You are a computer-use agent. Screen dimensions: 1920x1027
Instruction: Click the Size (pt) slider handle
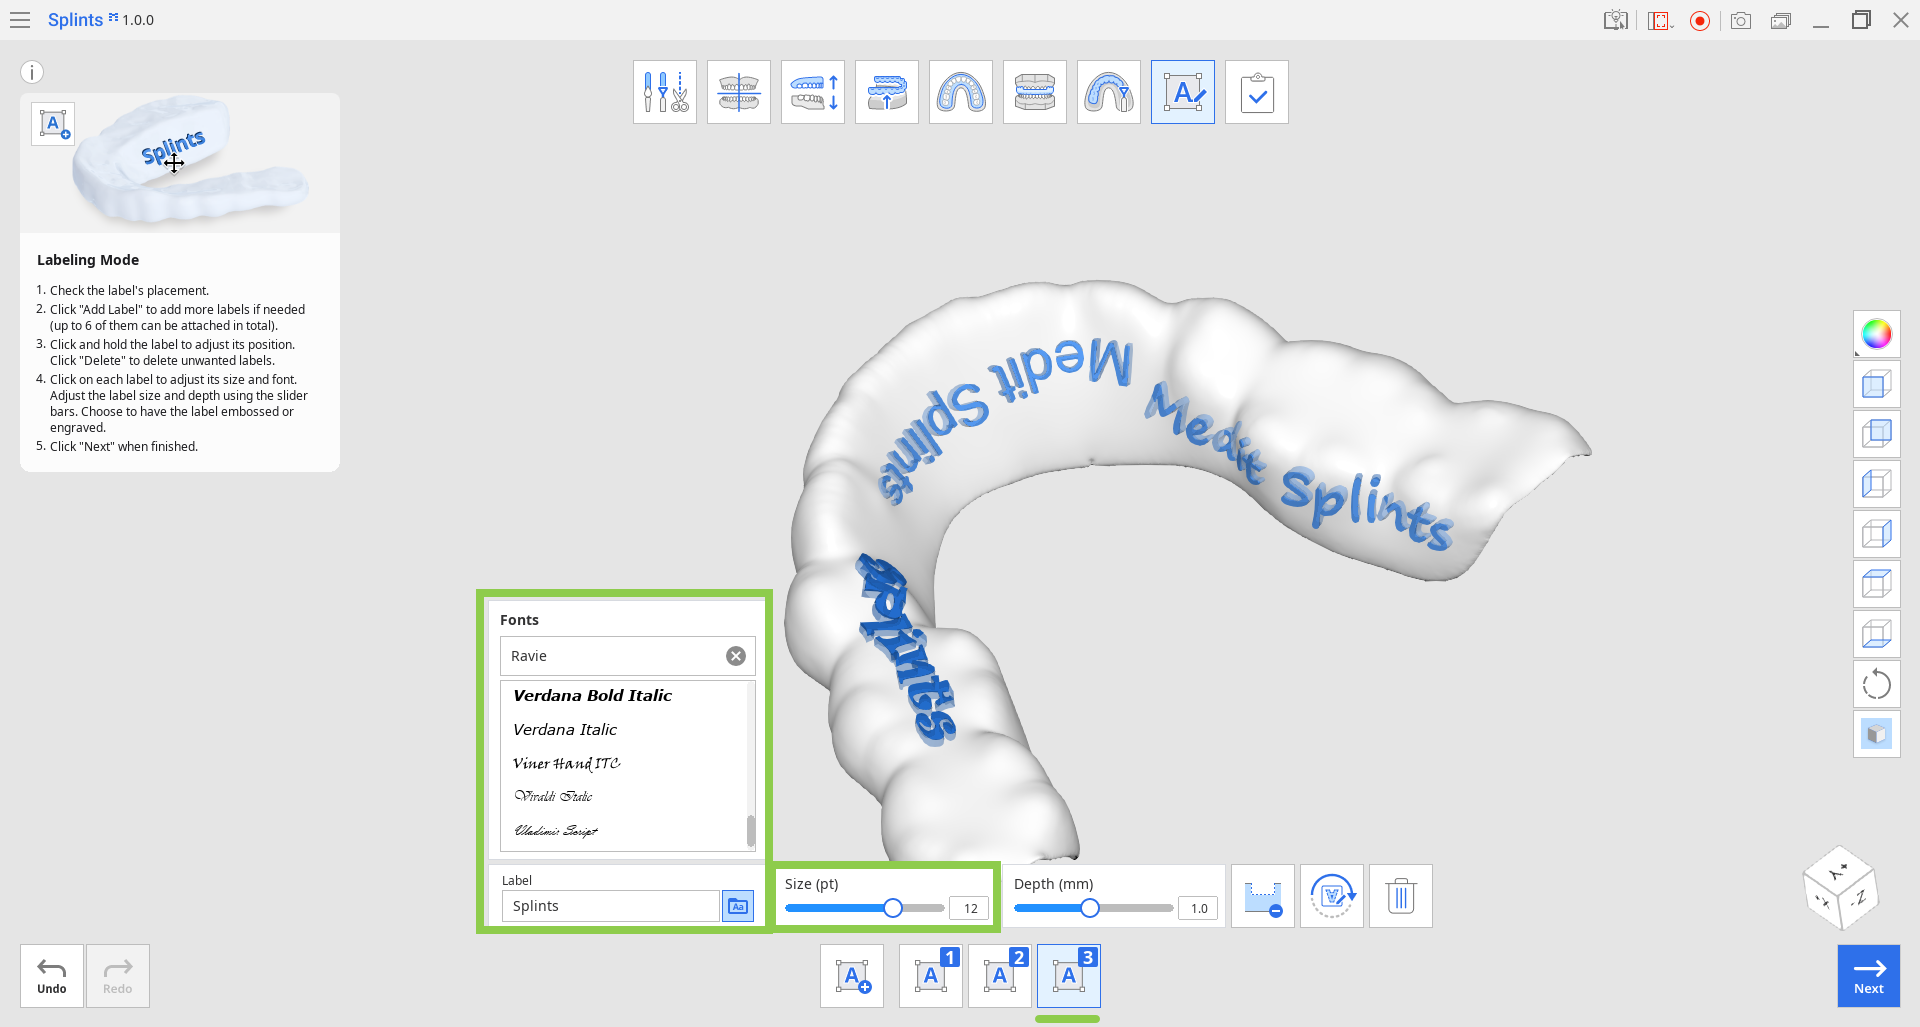tap(893, 908)
